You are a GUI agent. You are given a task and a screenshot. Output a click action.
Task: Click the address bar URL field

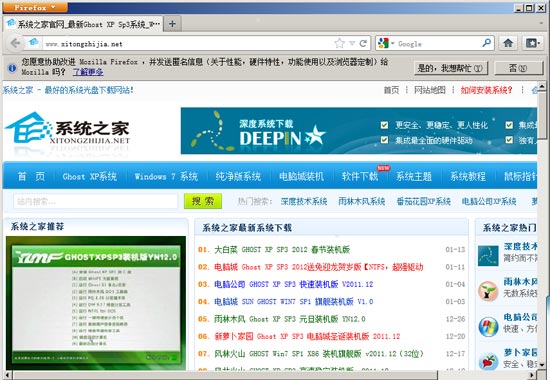click(188, 44)
